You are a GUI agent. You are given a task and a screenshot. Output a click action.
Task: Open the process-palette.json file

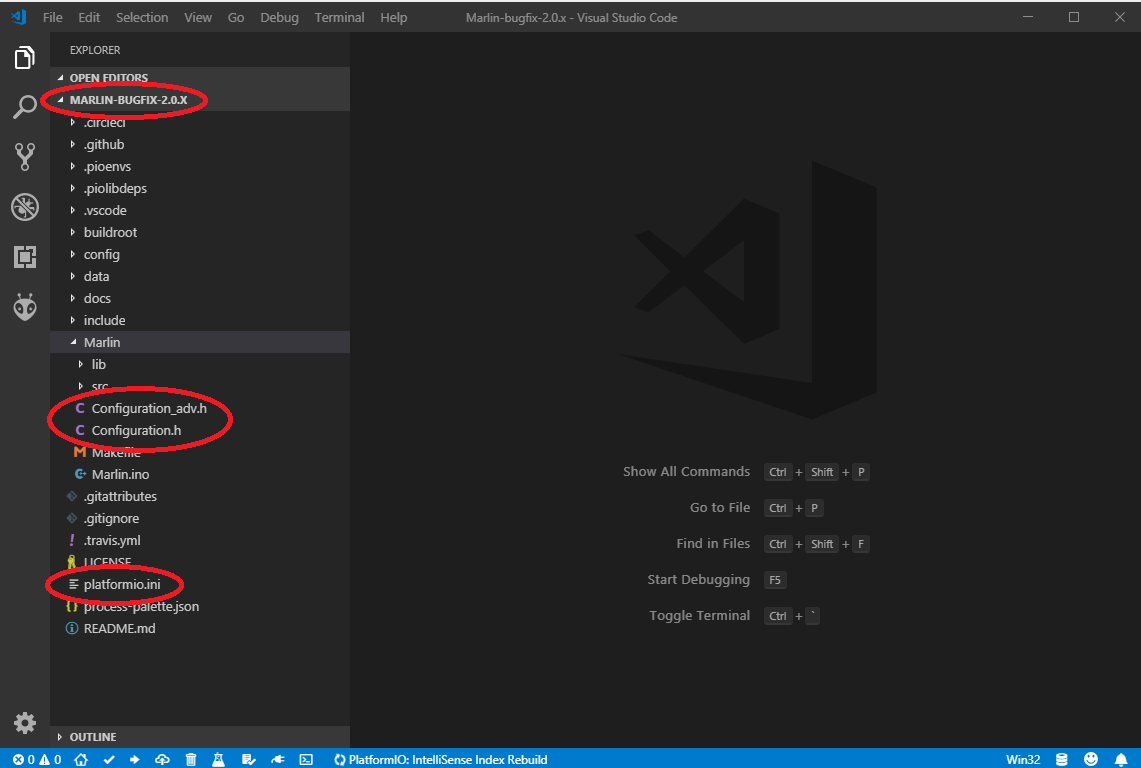(200, 606)
